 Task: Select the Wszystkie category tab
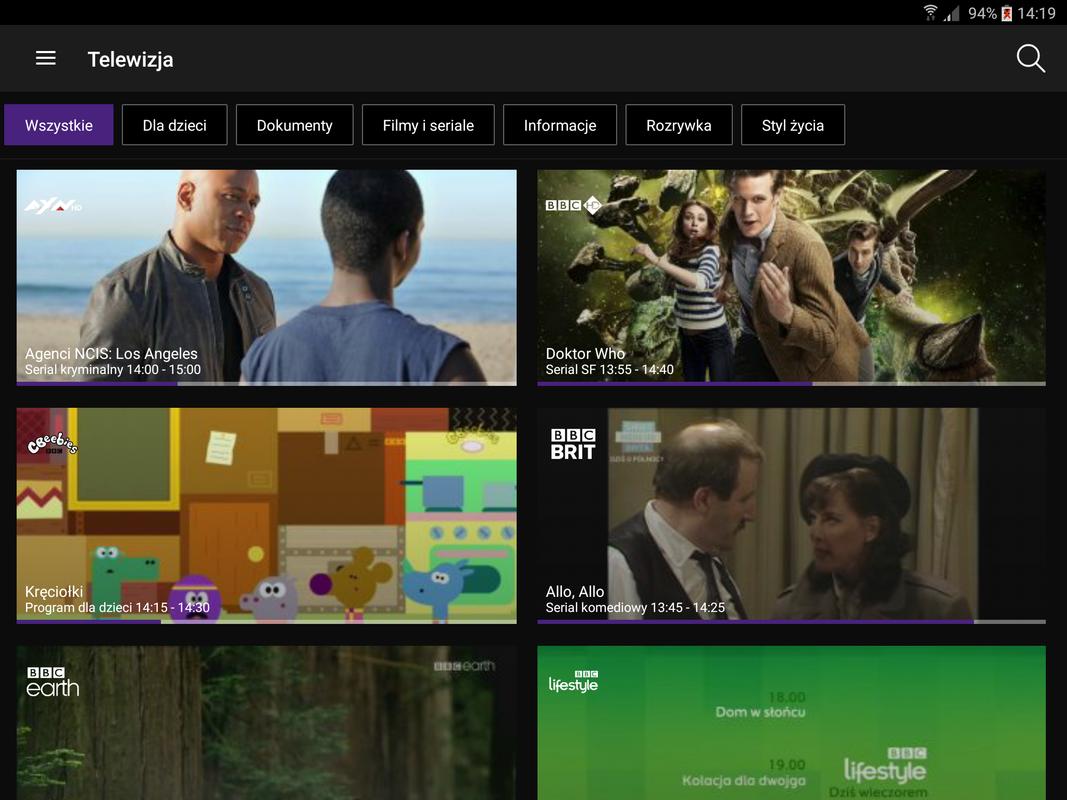click(59, 125)
